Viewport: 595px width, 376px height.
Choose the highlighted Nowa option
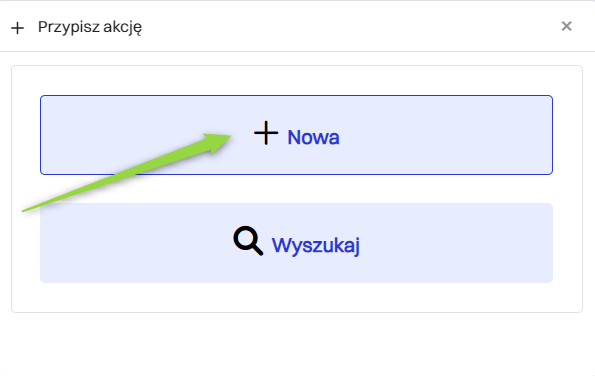[x=296, y=135]
